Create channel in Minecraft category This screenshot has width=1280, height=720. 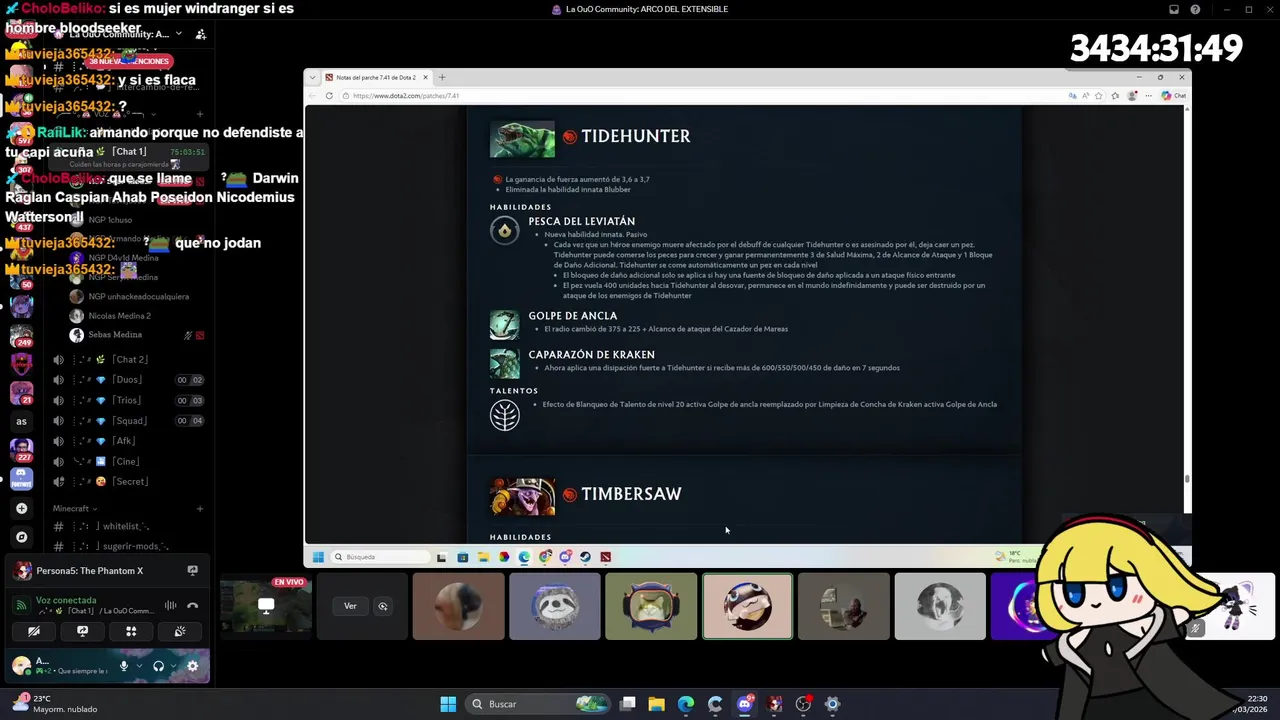tap(199, 508)
